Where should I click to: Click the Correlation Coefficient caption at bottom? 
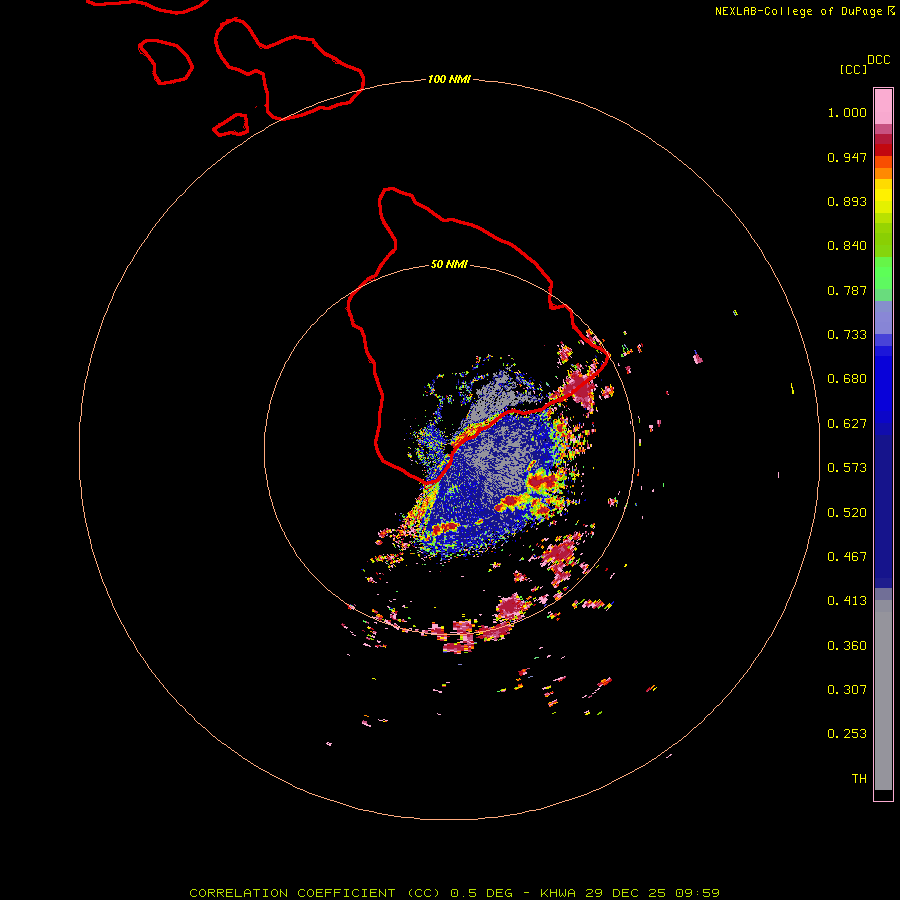(x=454, y=893)
